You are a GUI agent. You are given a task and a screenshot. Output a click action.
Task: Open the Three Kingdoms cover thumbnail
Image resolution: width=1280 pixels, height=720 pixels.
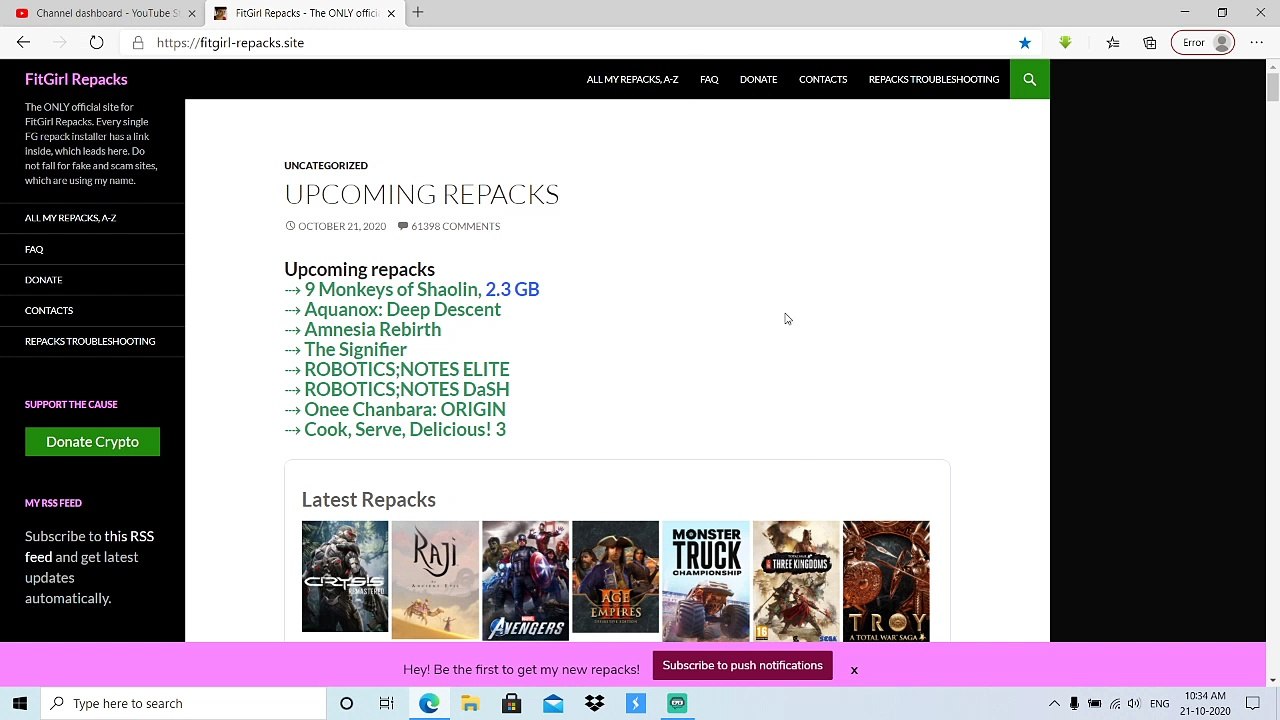(795, 580)
